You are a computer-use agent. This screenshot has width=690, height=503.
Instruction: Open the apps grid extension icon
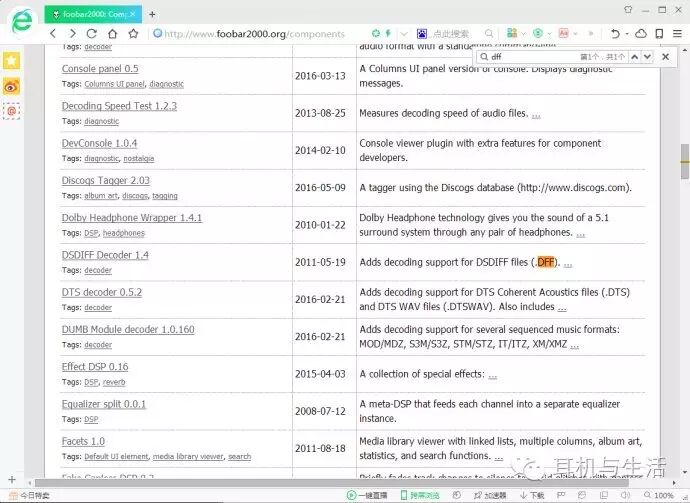pos(512,33)
